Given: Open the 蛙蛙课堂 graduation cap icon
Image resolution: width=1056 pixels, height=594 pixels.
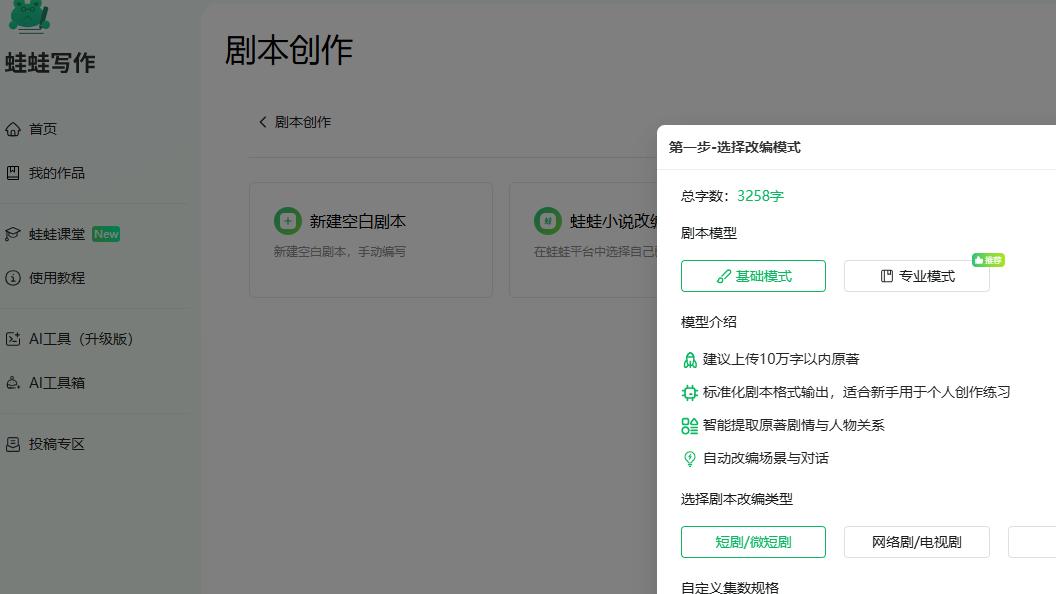Looking at the screenshot, I should tap(13, 233).
